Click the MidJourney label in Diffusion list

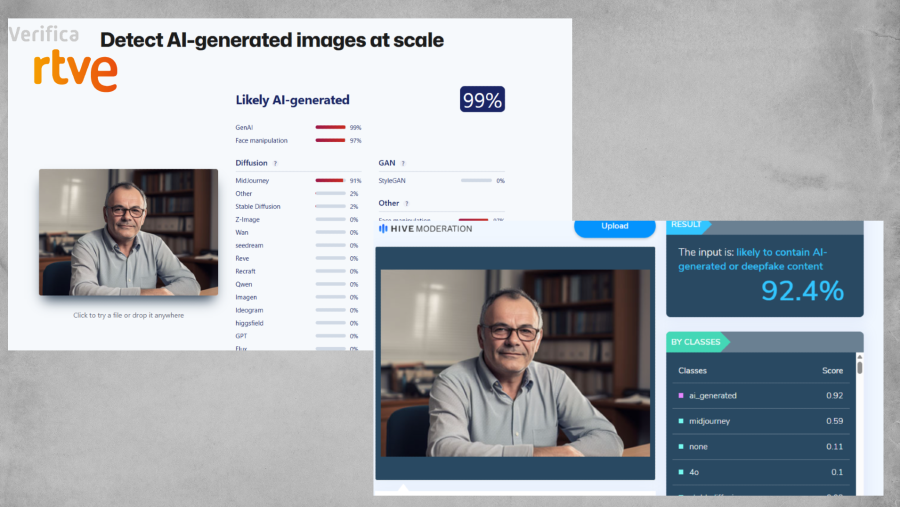point(252,181)
